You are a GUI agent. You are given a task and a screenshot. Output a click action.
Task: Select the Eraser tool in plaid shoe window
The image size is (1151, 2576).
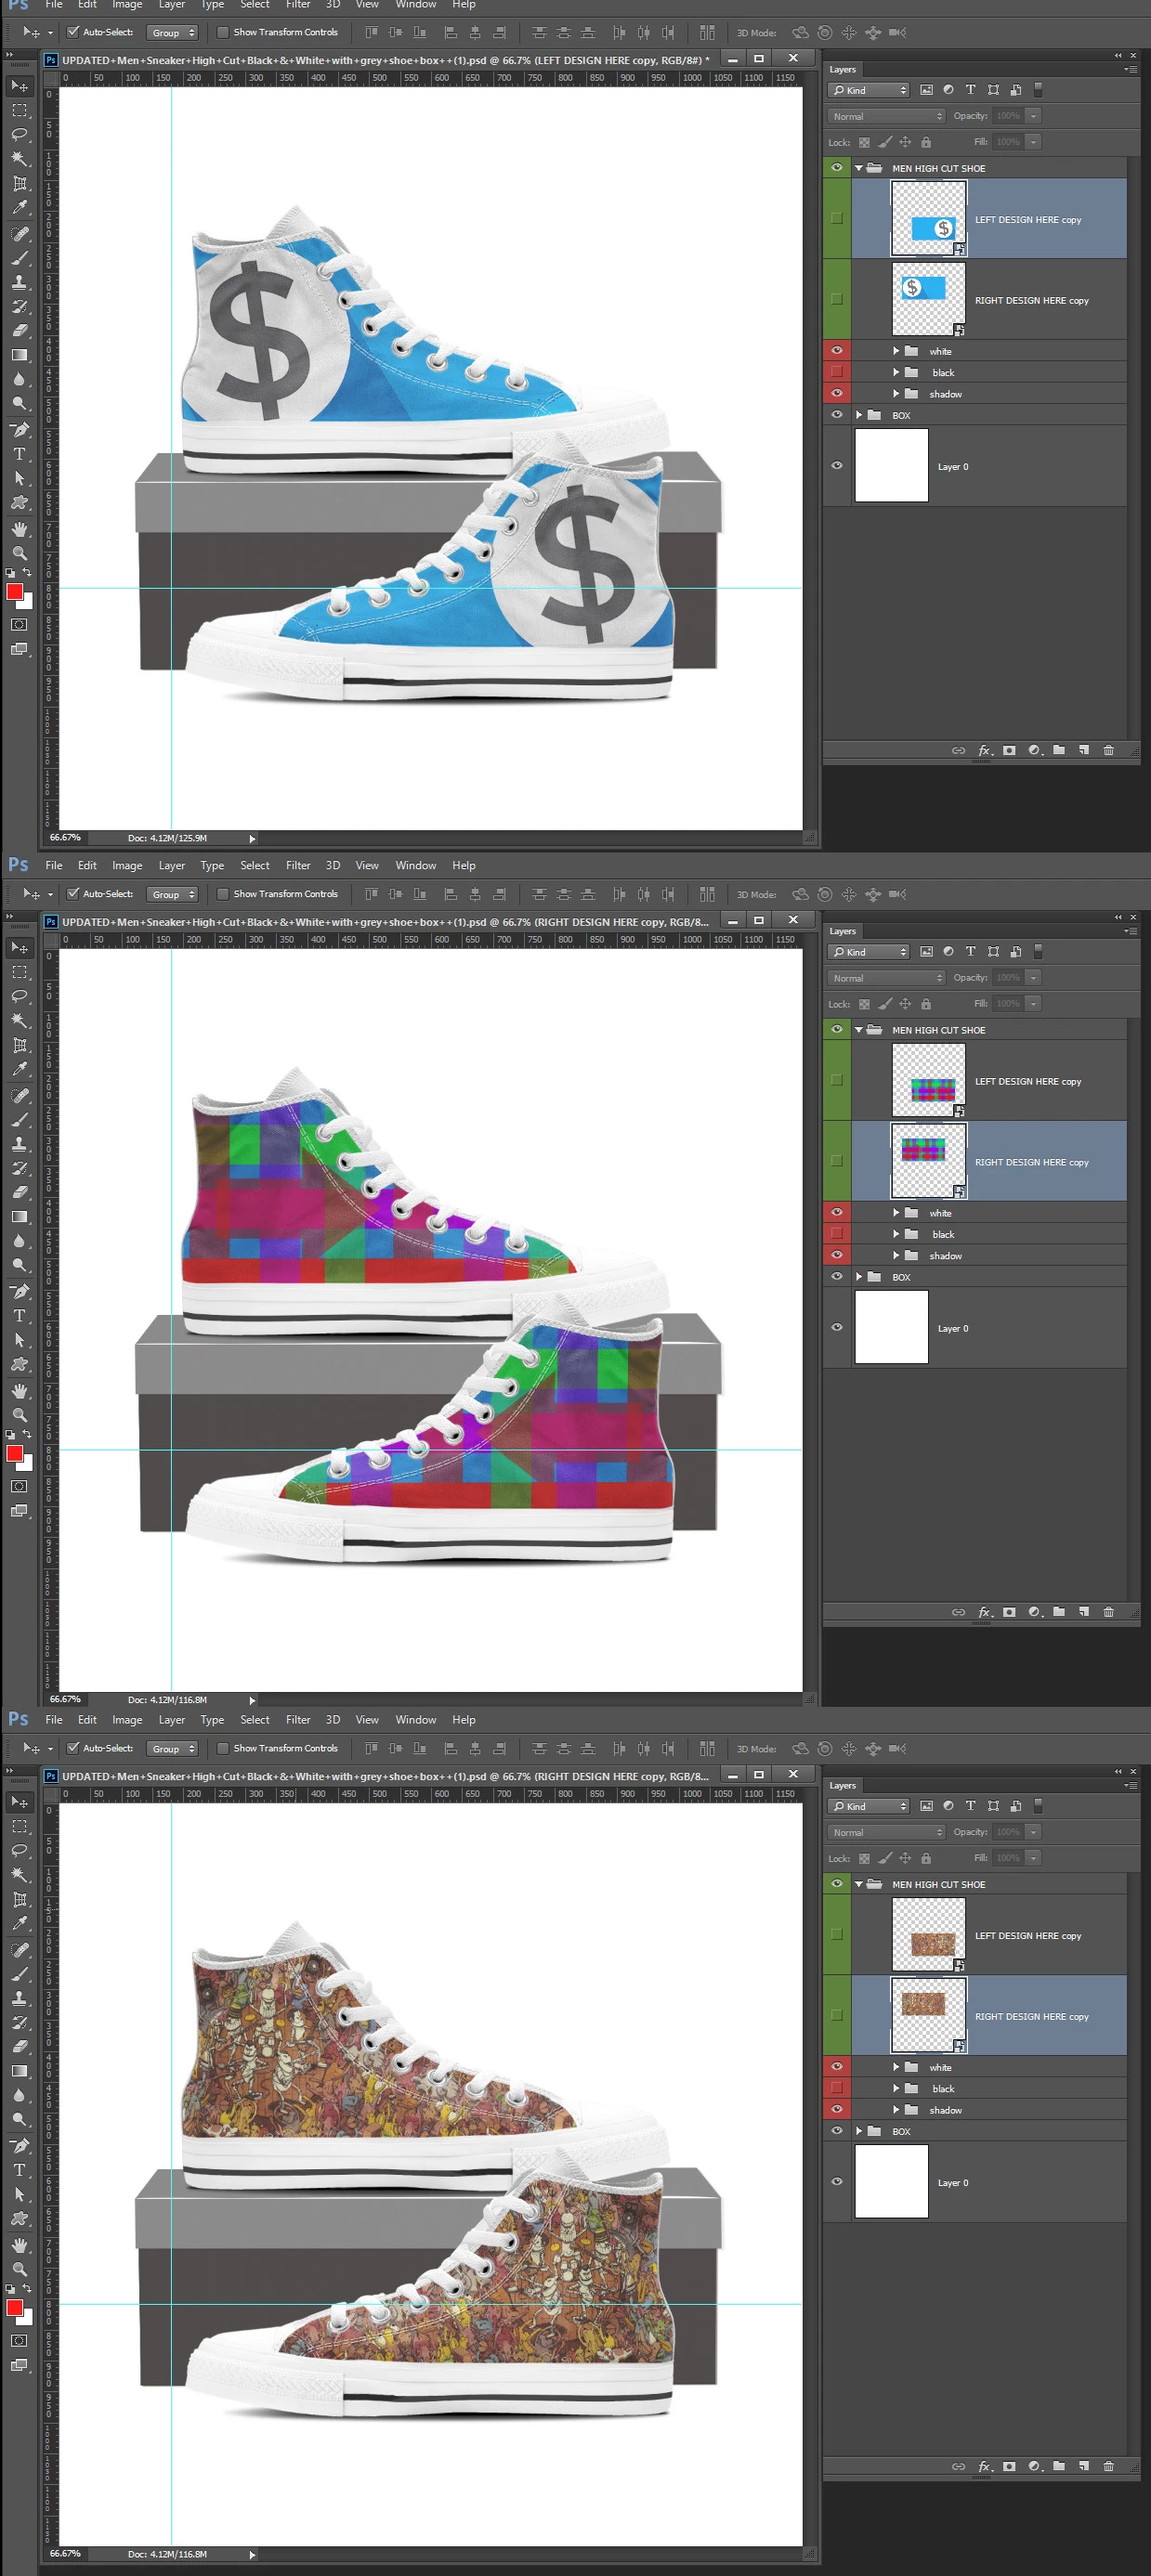coord(19,1192)
